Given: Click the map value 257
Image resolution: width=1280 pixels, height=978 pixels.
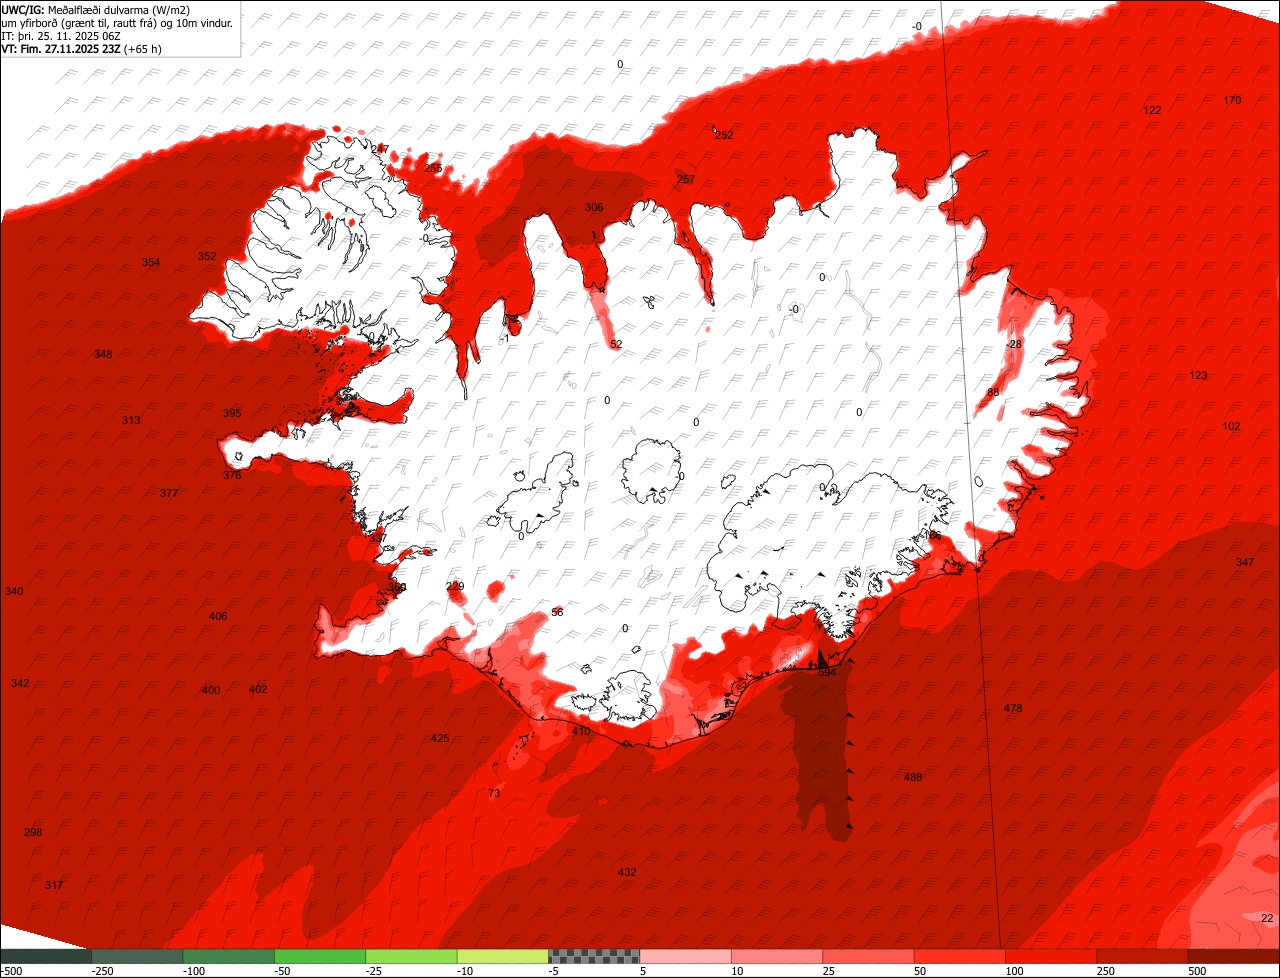Looking at the screenshot, I should (686, 179).
